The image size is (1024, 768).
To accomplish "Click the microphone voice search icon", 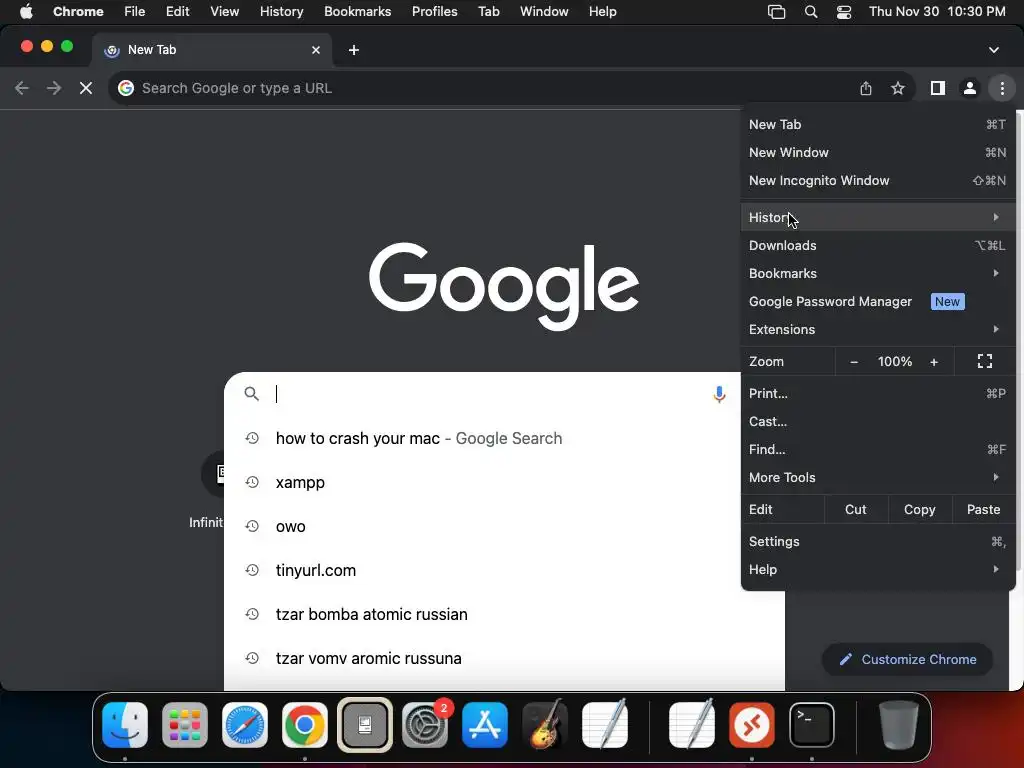I will pos(719,394).
